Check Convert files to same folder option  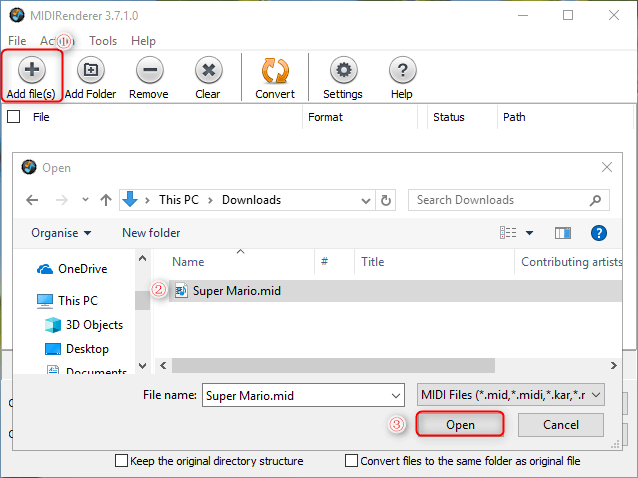352,461
